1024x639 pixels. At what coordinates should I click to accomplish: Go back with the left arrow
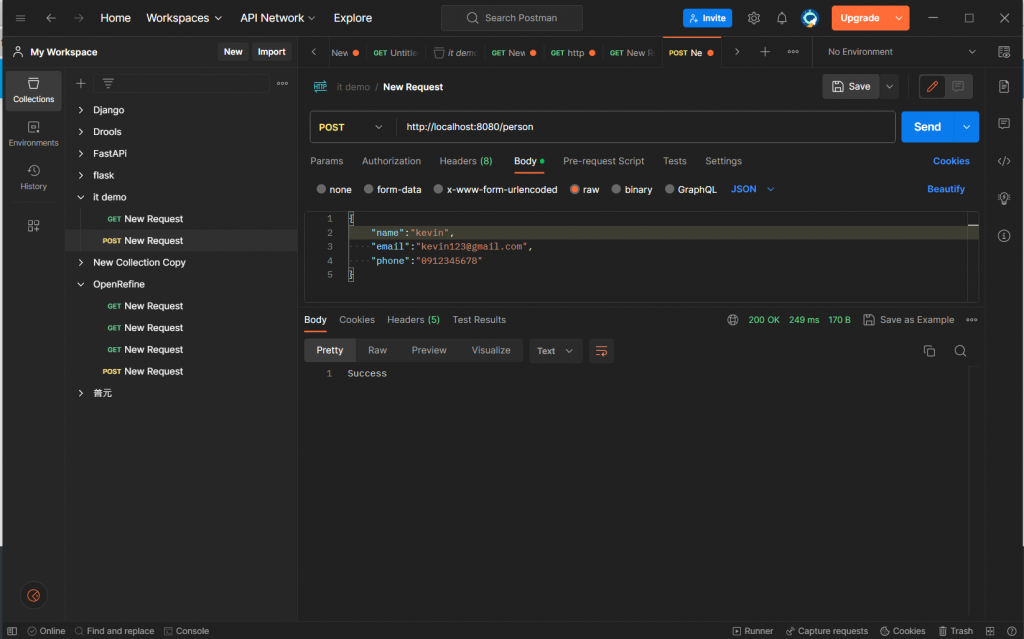point(50,18)
